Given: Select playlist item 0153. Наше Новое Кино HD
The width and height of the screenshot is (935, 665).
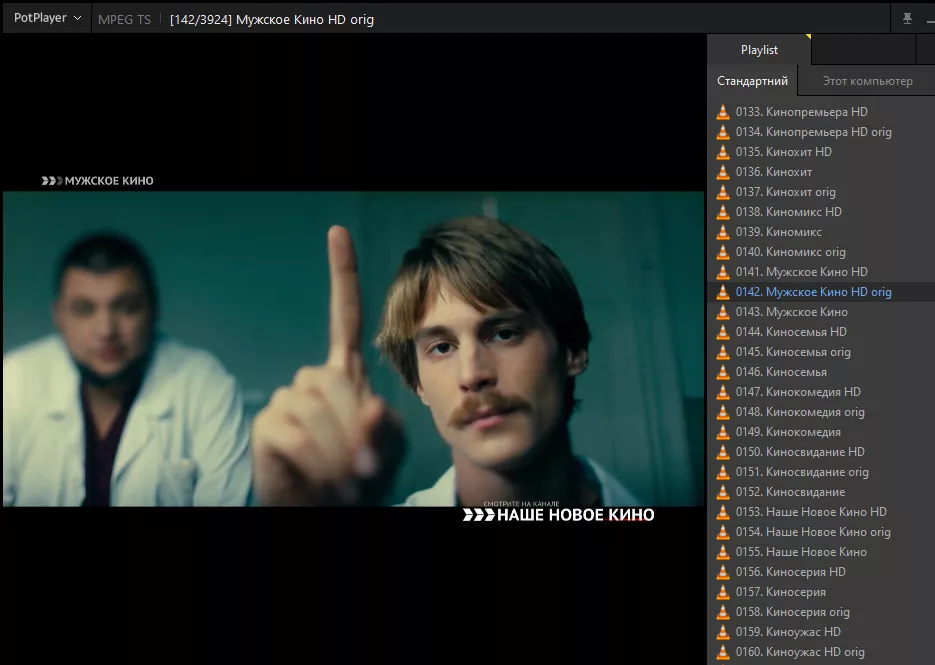Looking at the screenshot, I should (821, 512).
